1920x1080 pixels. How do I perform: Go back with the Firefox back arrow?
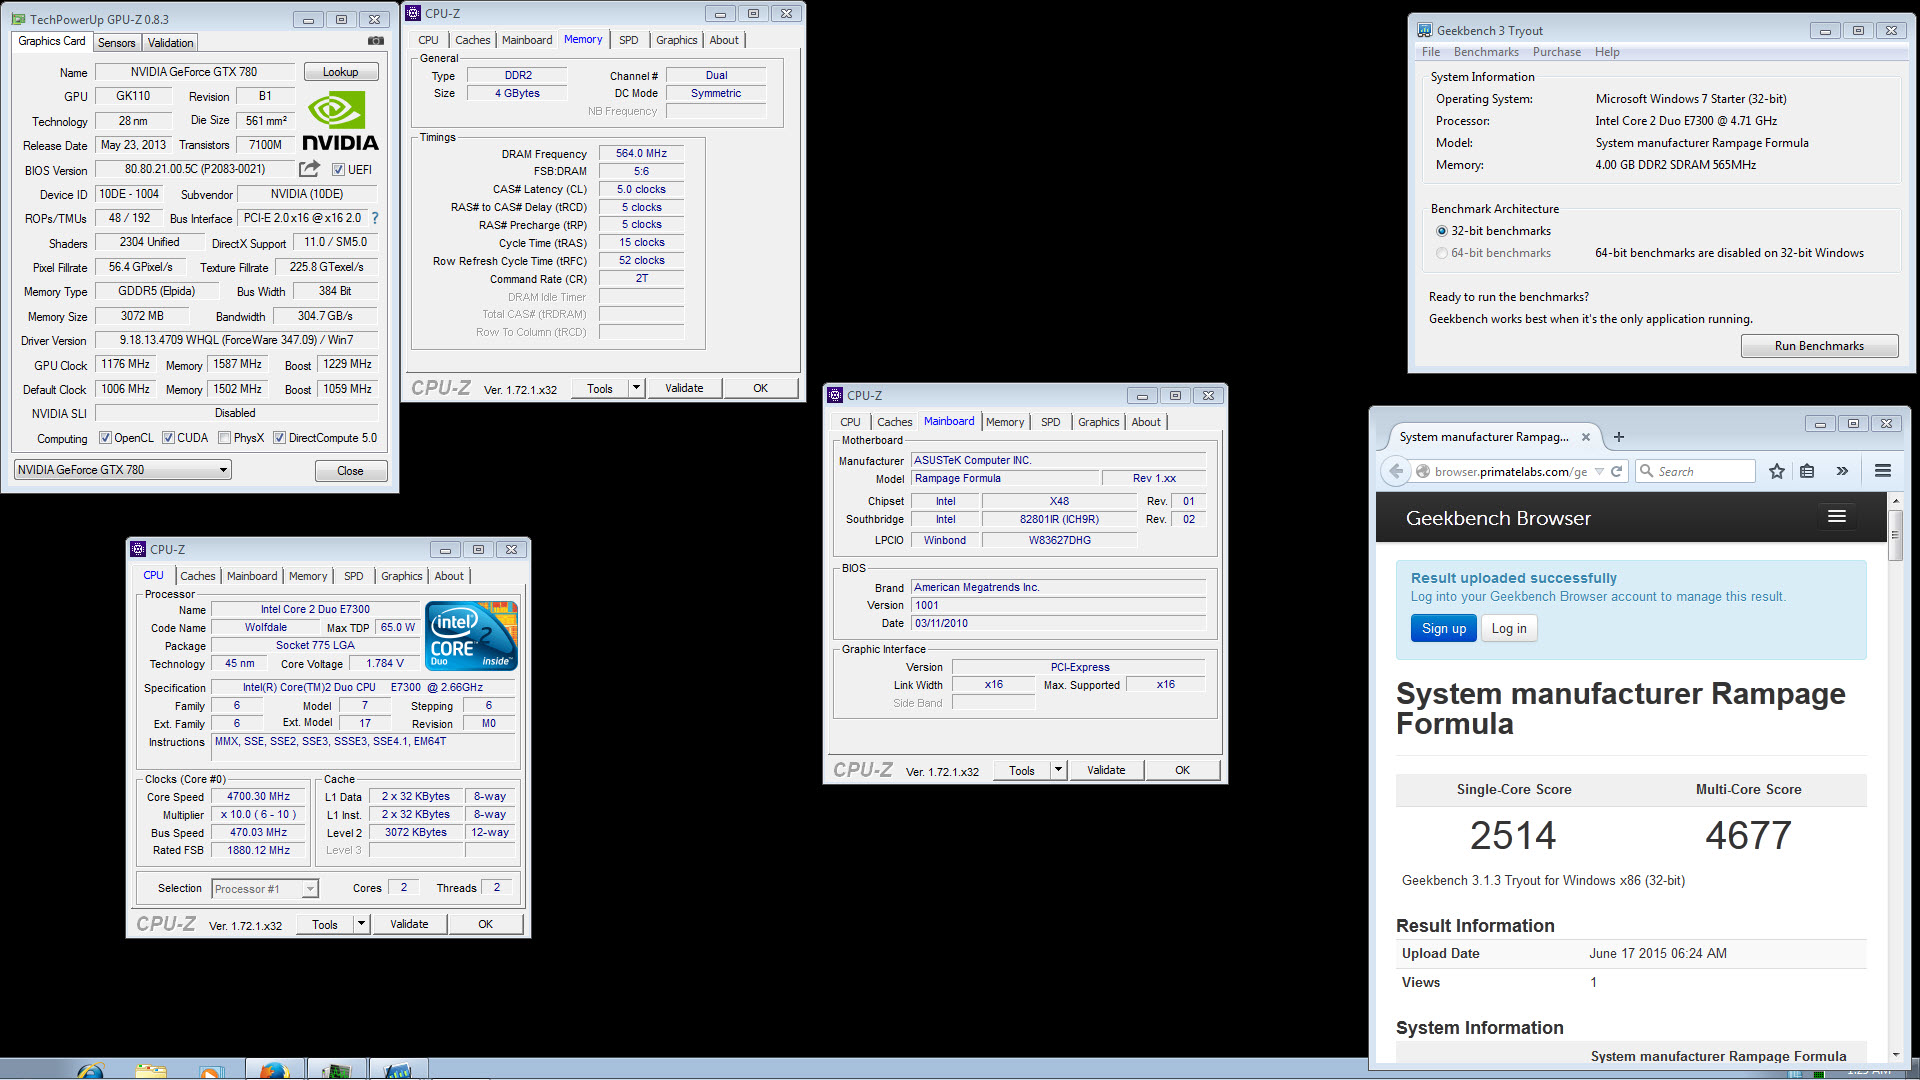coord(1395,471)
